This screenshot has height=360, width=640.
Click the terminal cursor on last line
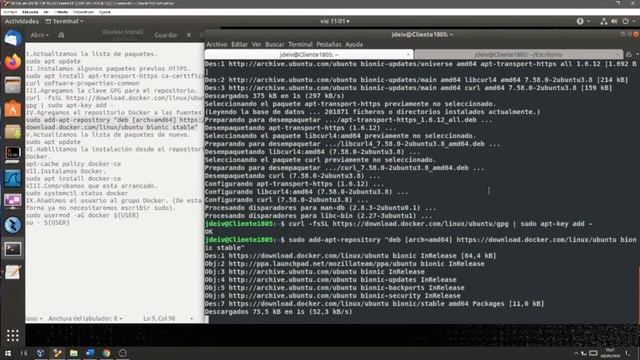(x=207, y=320)
